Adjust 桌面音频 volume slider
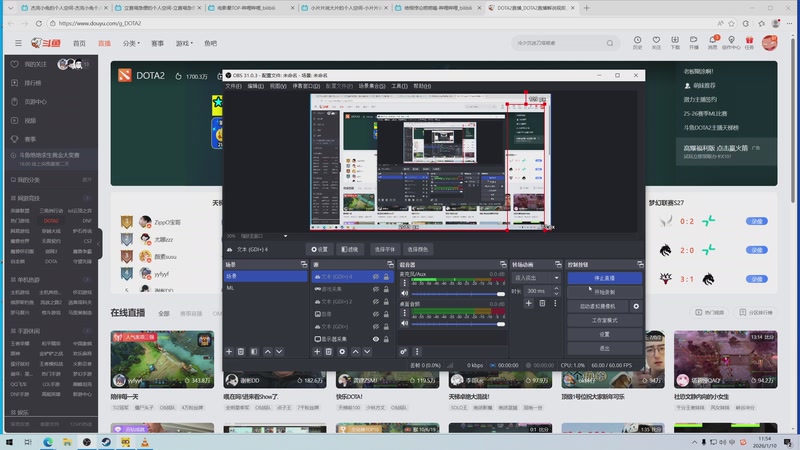This screenshot has width=800, height=450. [x=458, y=324]
